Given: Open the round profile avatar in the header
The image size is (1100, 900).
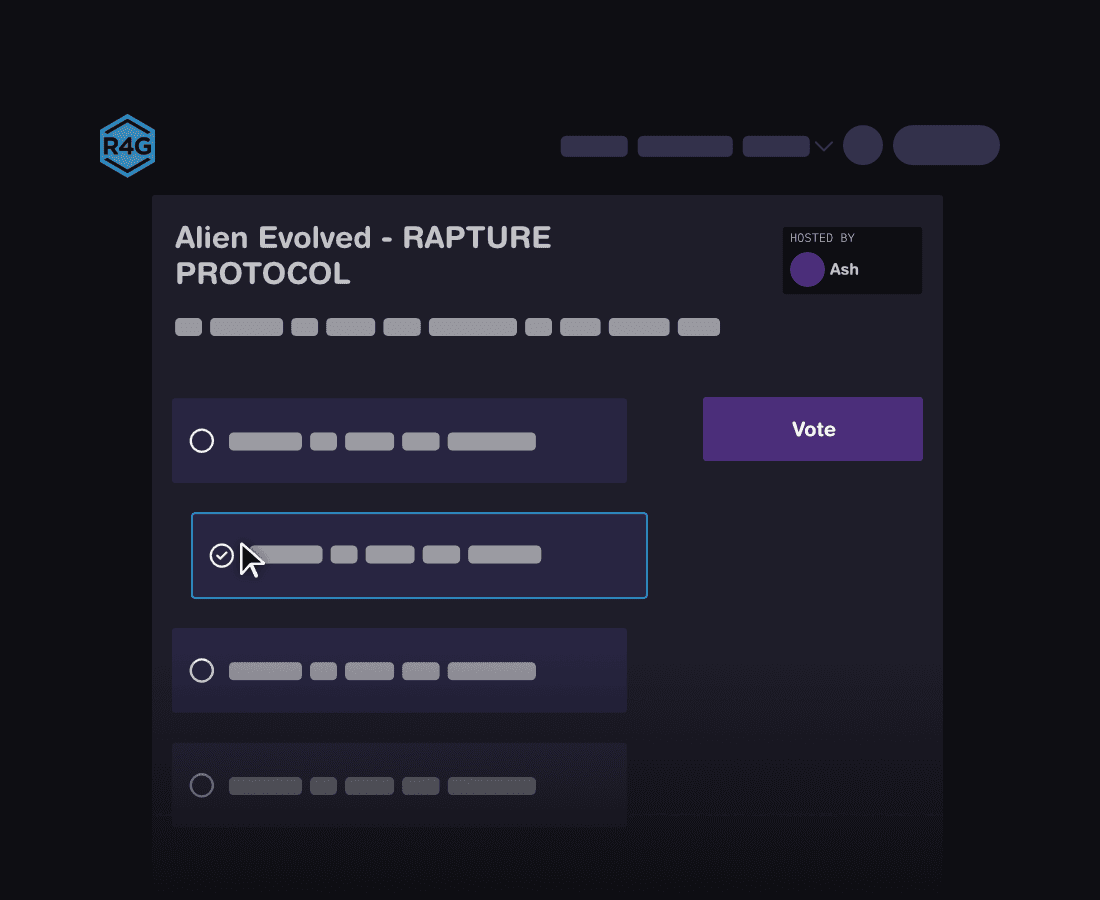Looking at the screenshot, I should (x=863, y=145).
